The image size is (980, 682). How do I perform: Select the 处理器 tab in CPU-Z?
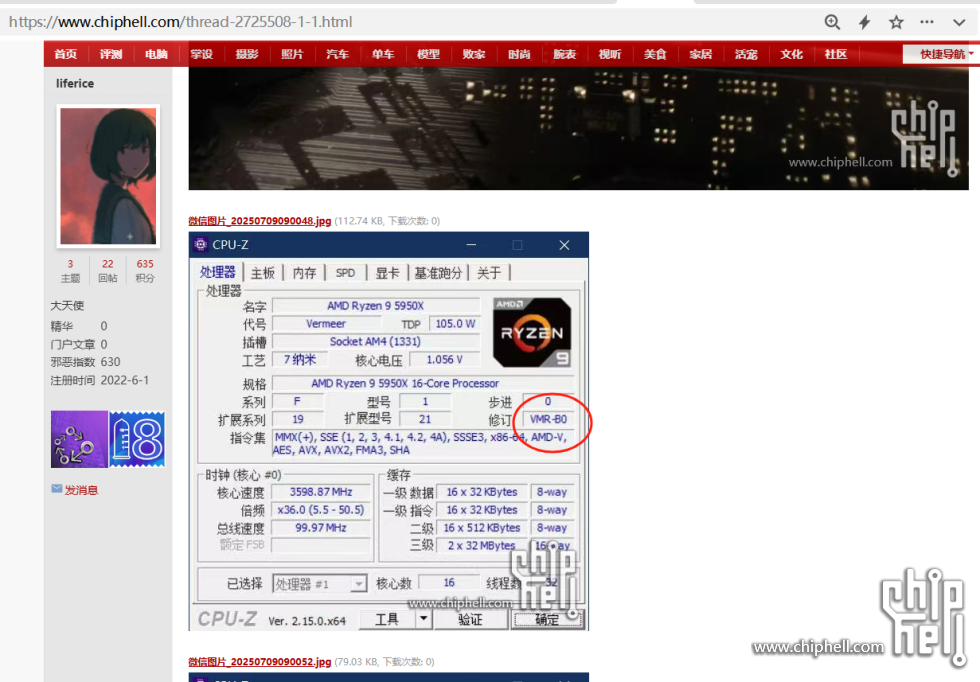click(x=218, y=272)
